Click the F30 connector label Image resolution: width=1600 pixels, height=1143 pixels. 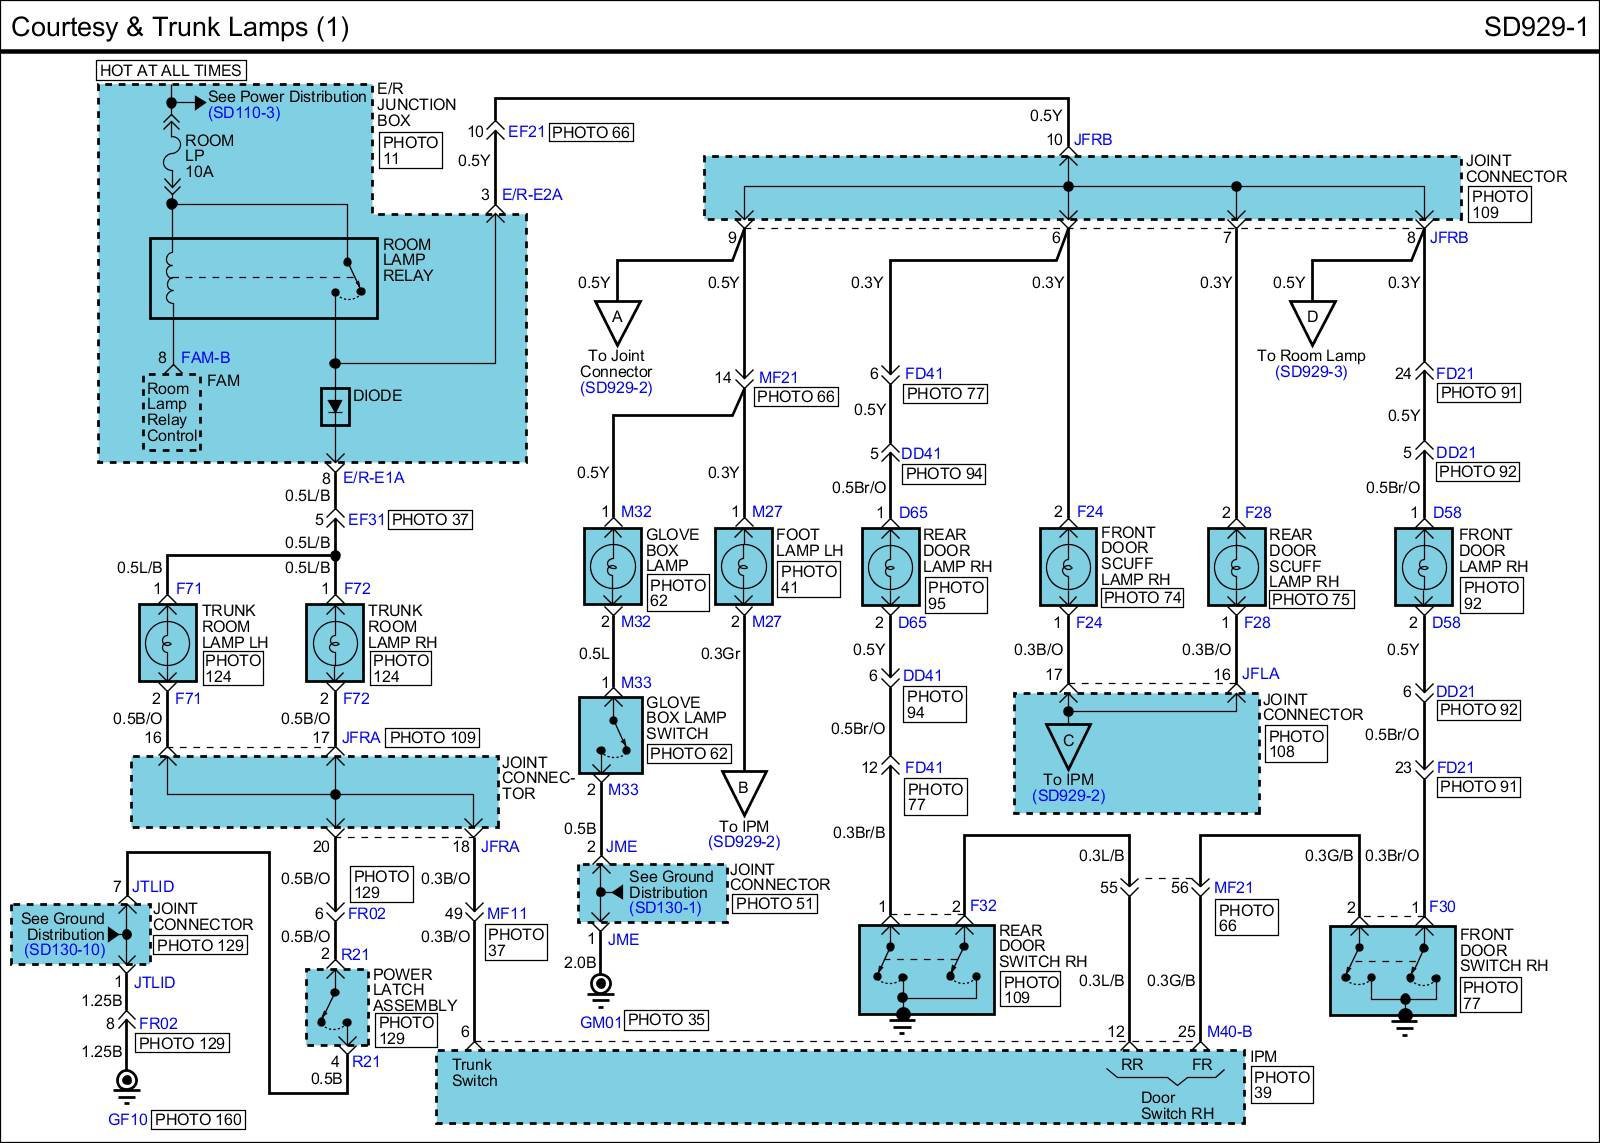1442,906
